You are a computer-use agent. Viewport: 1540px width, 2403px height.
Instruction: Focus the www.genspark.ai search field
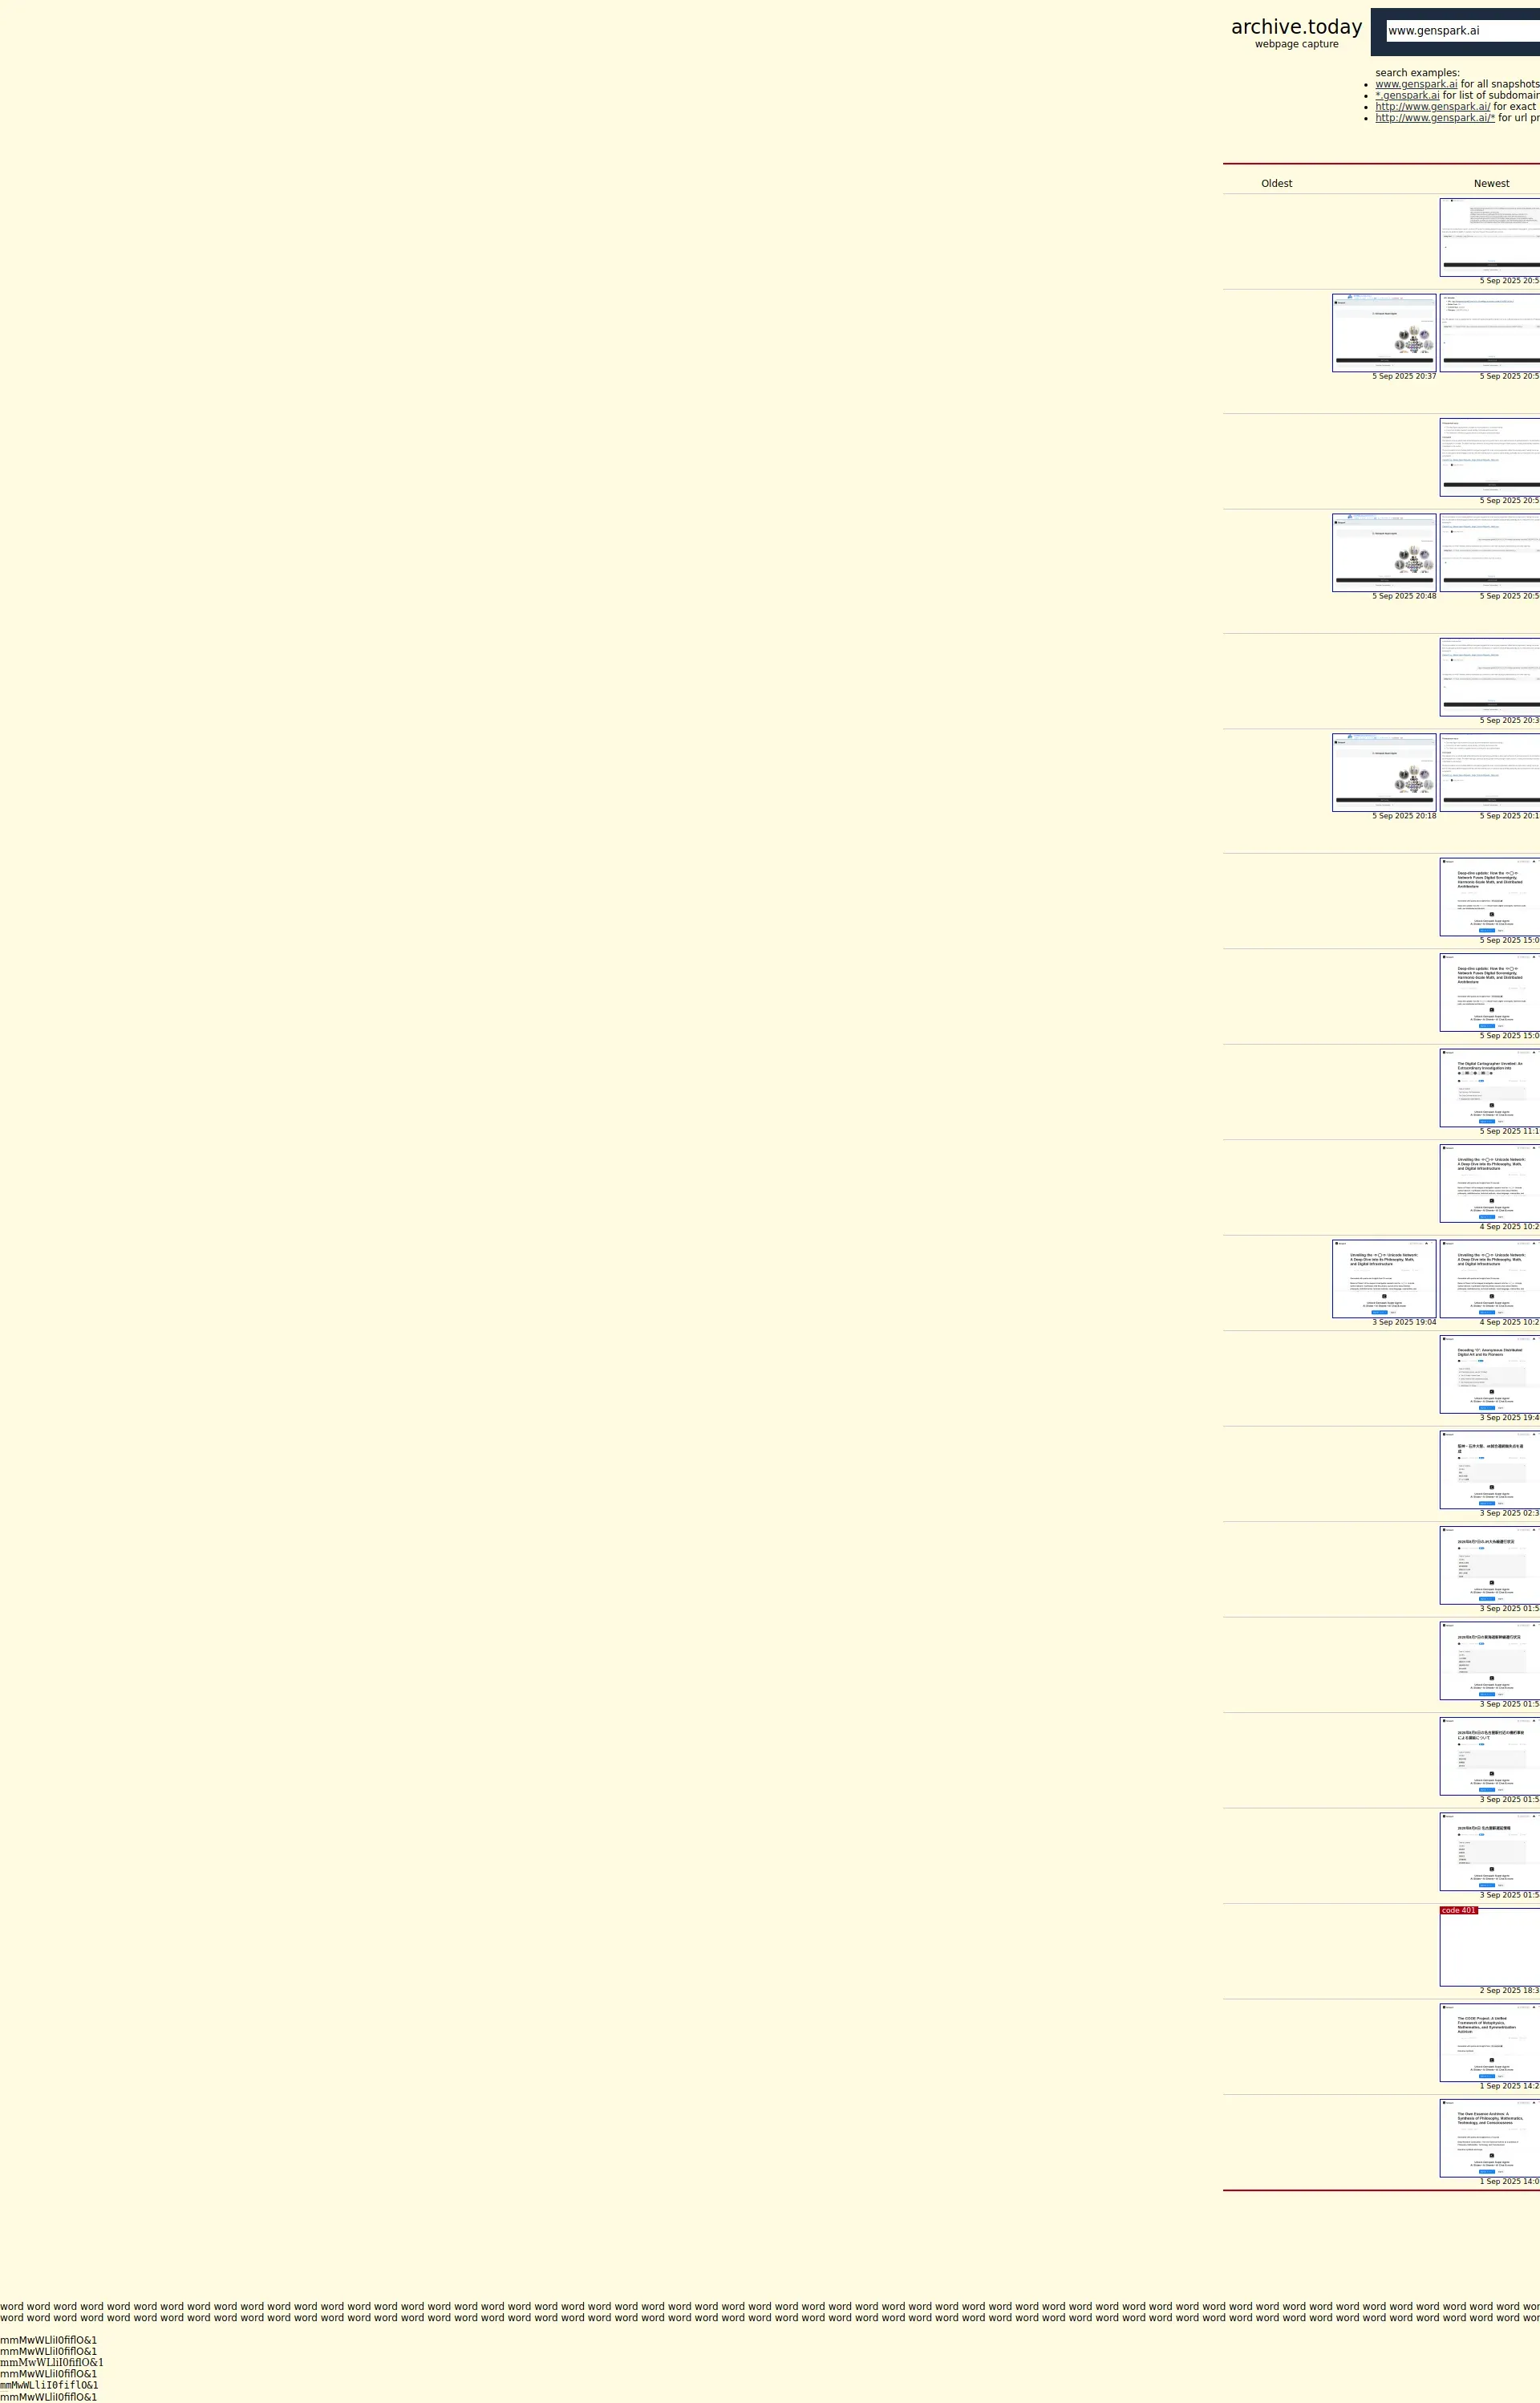pyautogui.click(x=1461, y=31)
